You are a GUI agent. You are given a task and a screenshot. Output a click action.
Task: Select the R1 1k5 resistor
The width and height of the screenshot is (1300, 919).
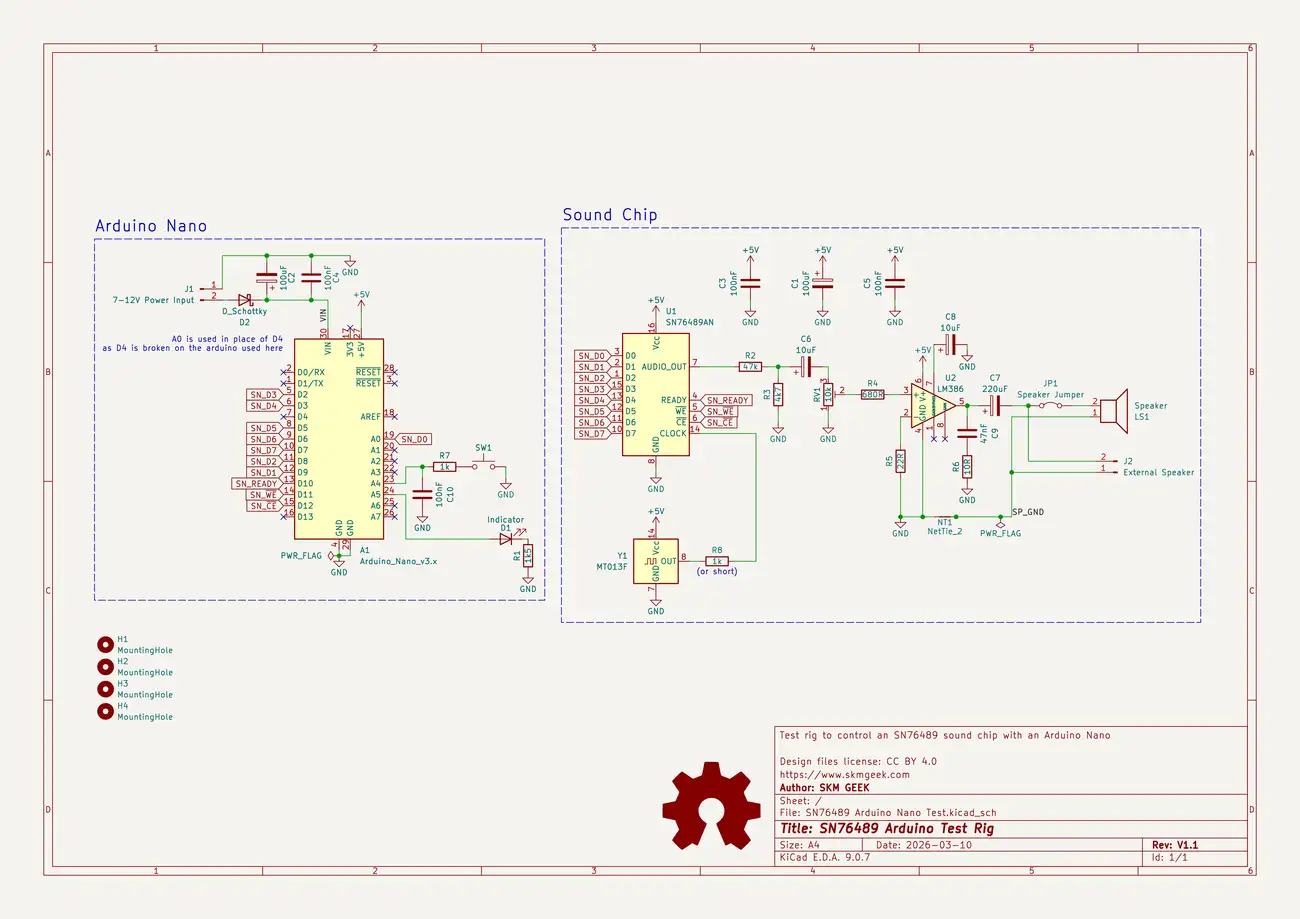[528, 555]
